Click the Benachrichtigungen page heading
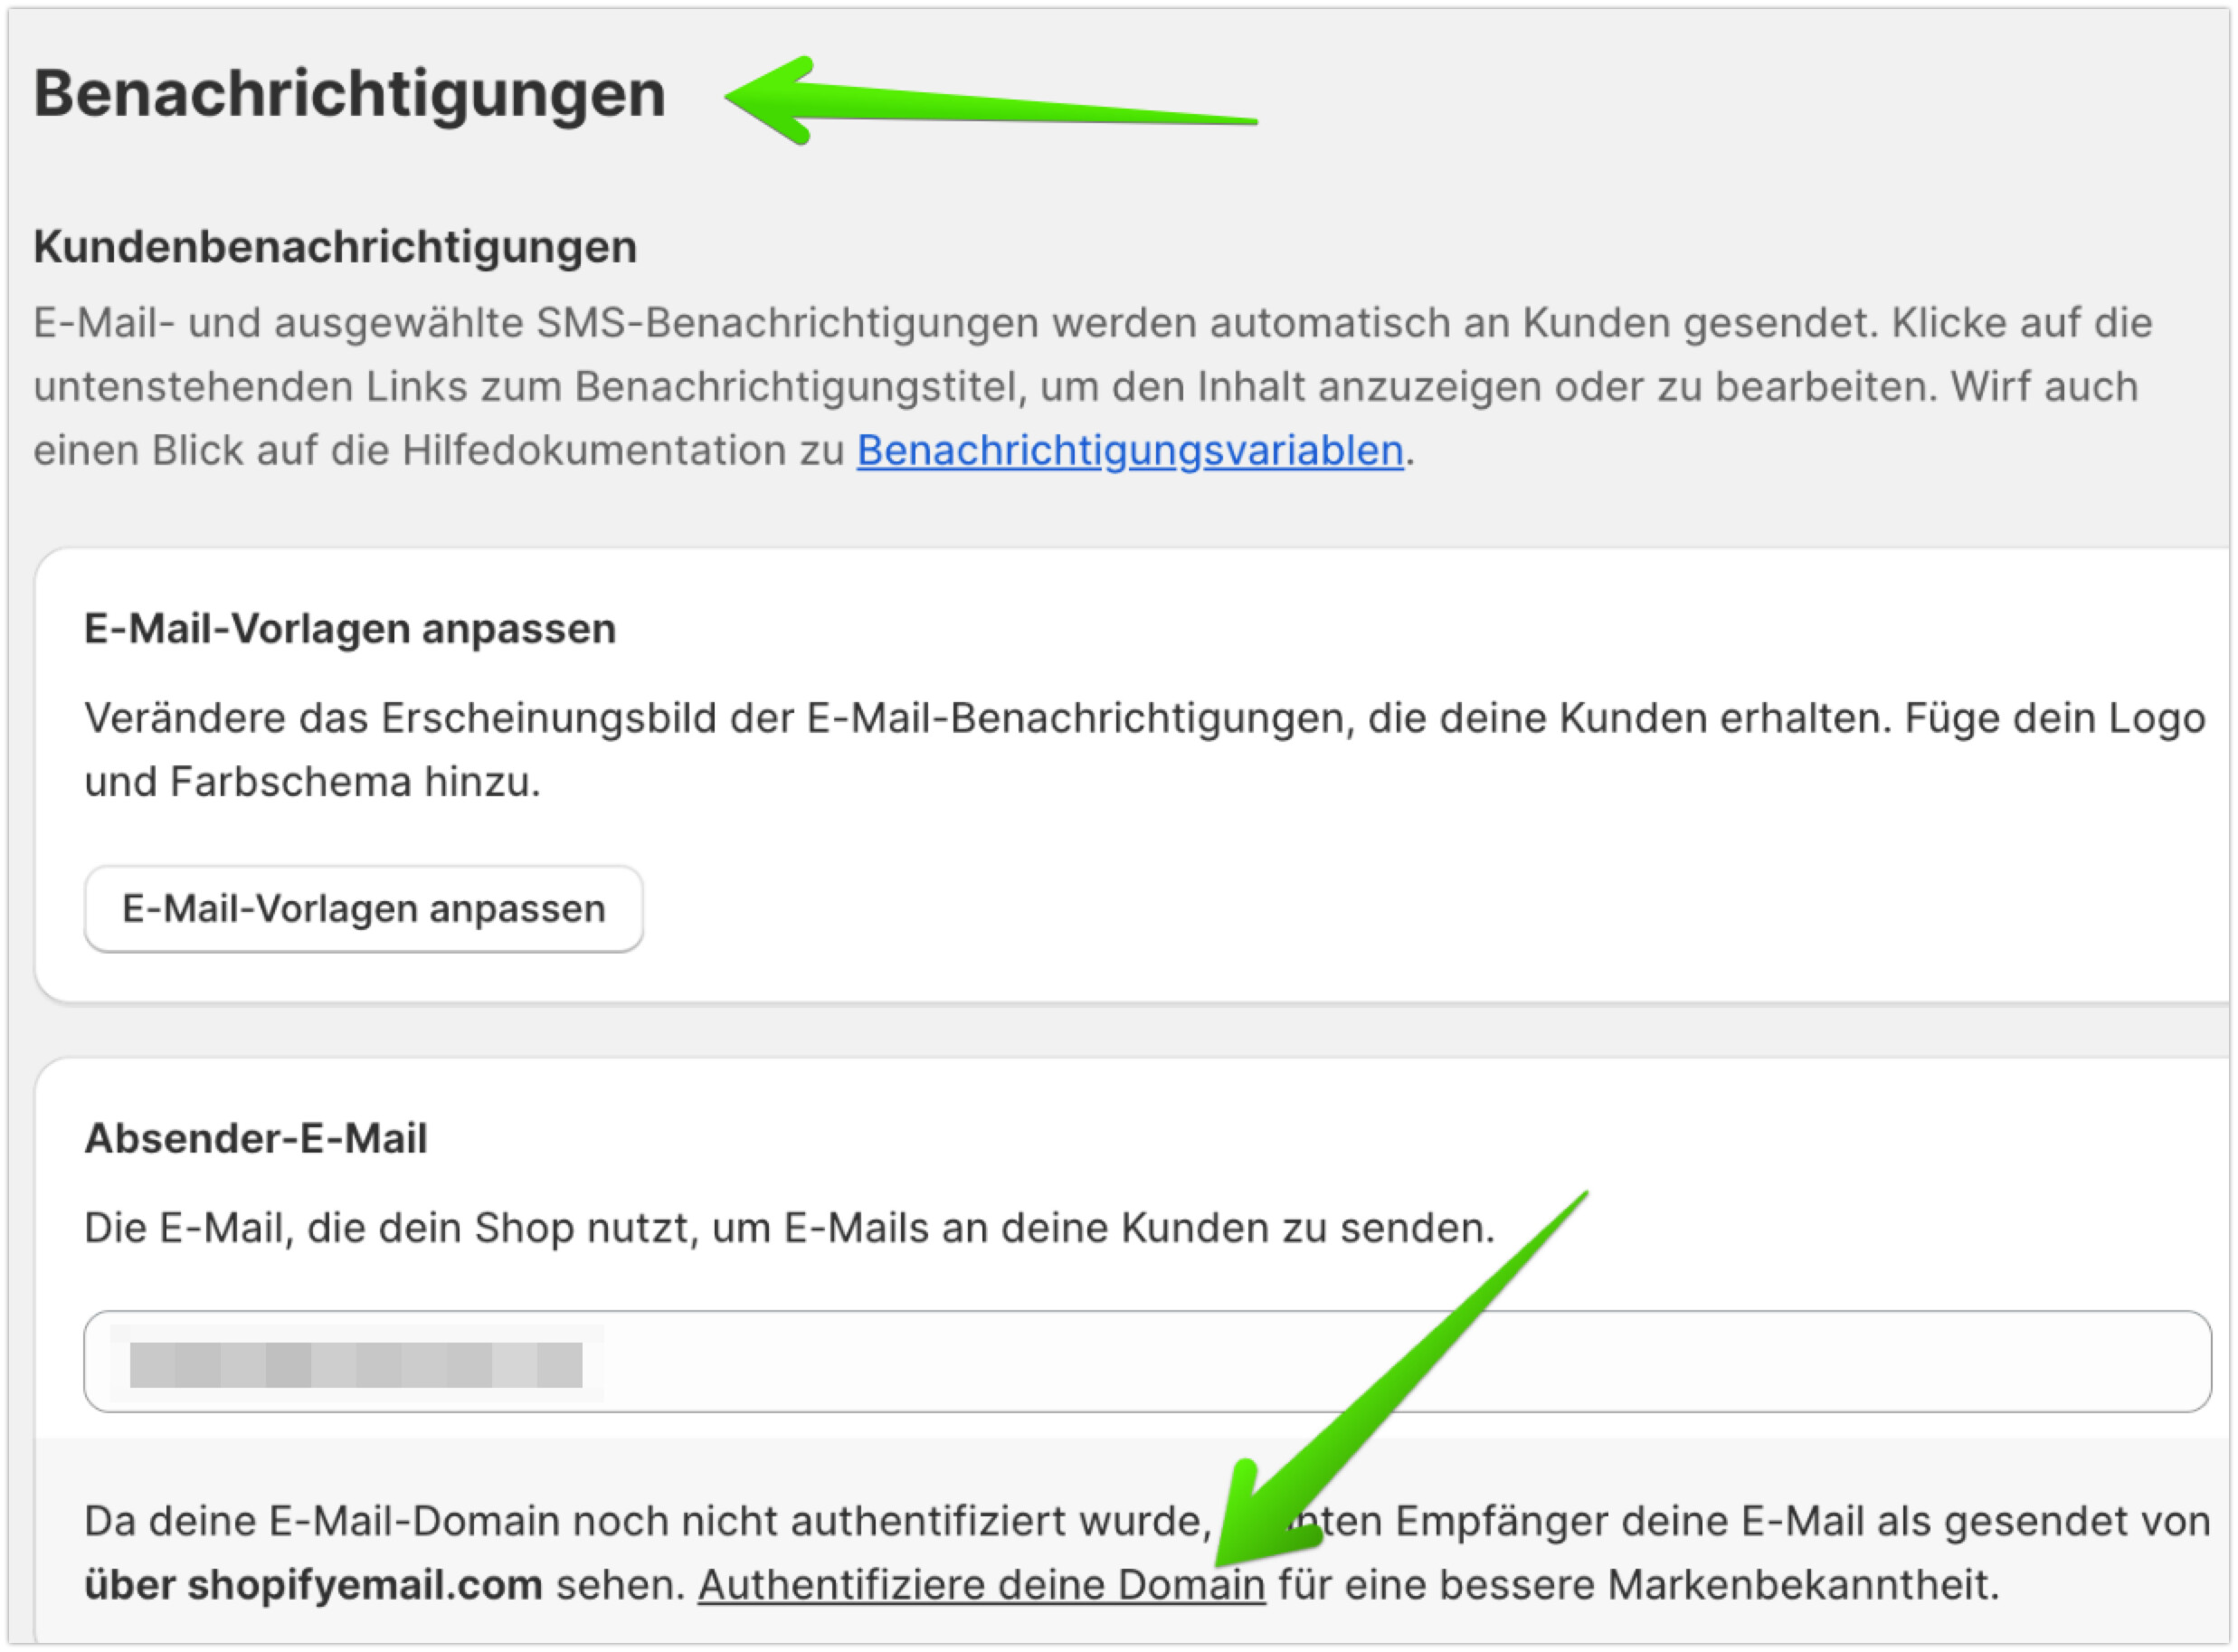 (x=349, y=94)
